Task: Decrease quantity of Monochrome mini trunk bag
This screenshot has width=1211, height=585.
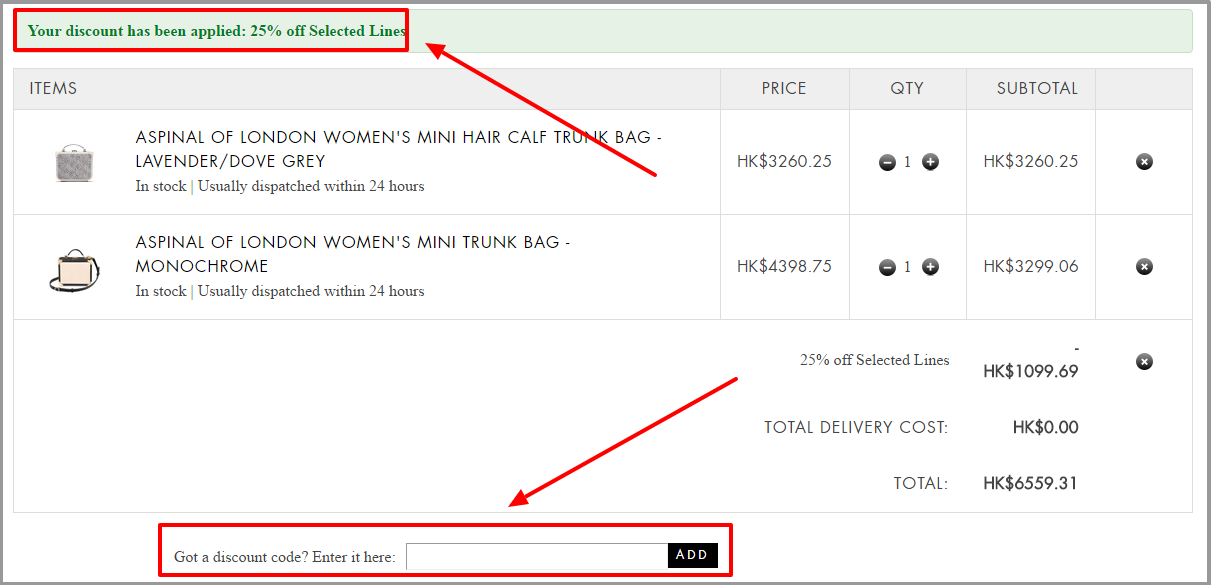Action: click(x=887, y=267)
